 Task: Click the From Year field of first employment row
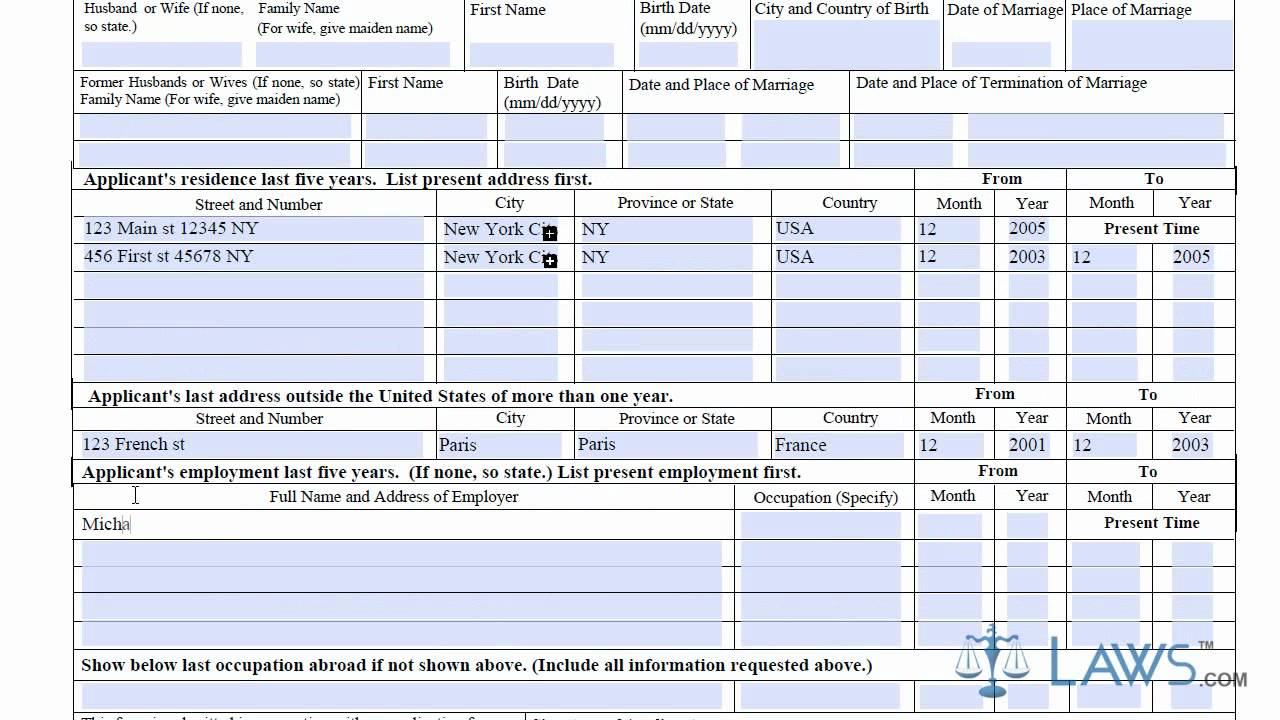1027,525
